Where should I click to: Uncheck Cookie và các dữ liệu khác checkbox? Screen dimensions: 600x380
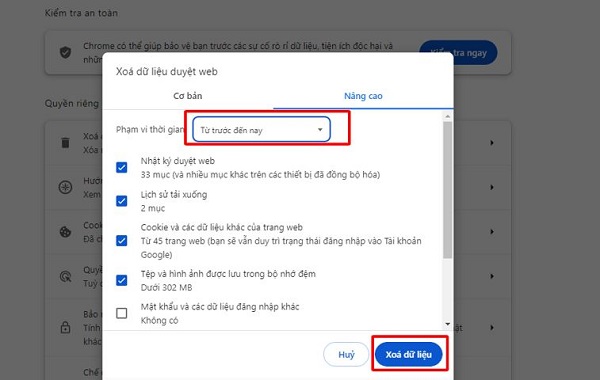pyautogui.click(x=122, y=241)
